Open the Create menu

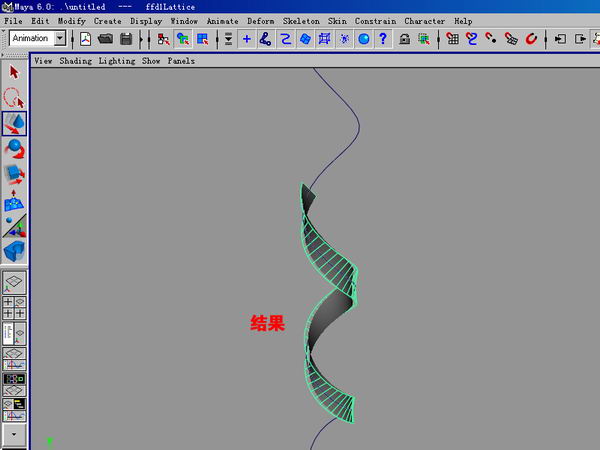pos(108,21)
